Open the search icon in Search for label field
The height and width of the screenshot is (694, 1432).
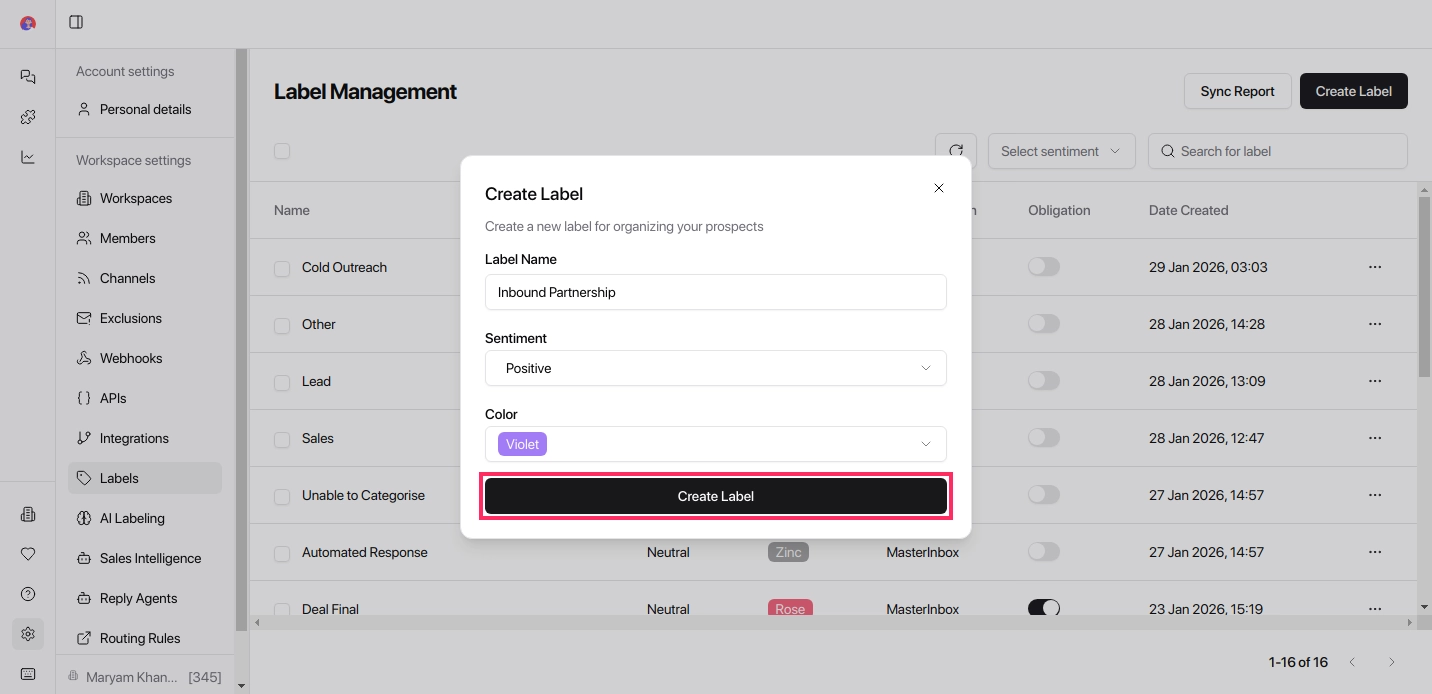[x=1167, y=151]
